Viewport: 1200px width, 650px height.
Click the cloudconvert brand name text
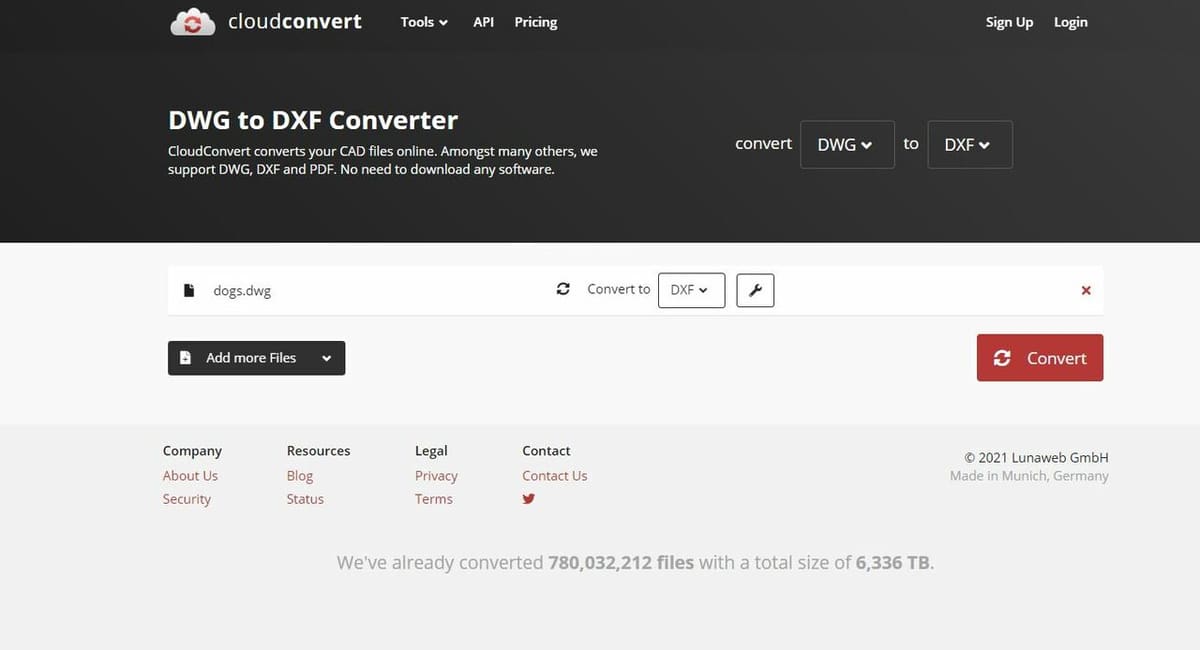coord(295,21)
